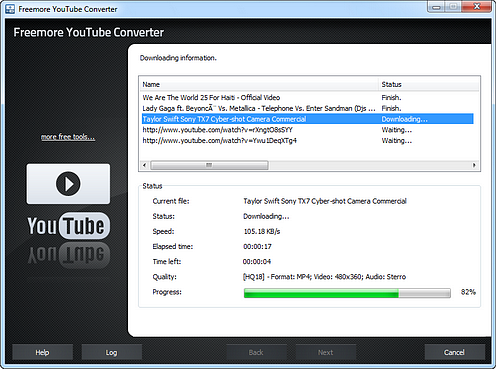Viewport: 496px width, 369px height.
Task: Click the Freemore app icon in title bar
Action: pyautogui.click(x=10, y=9)
